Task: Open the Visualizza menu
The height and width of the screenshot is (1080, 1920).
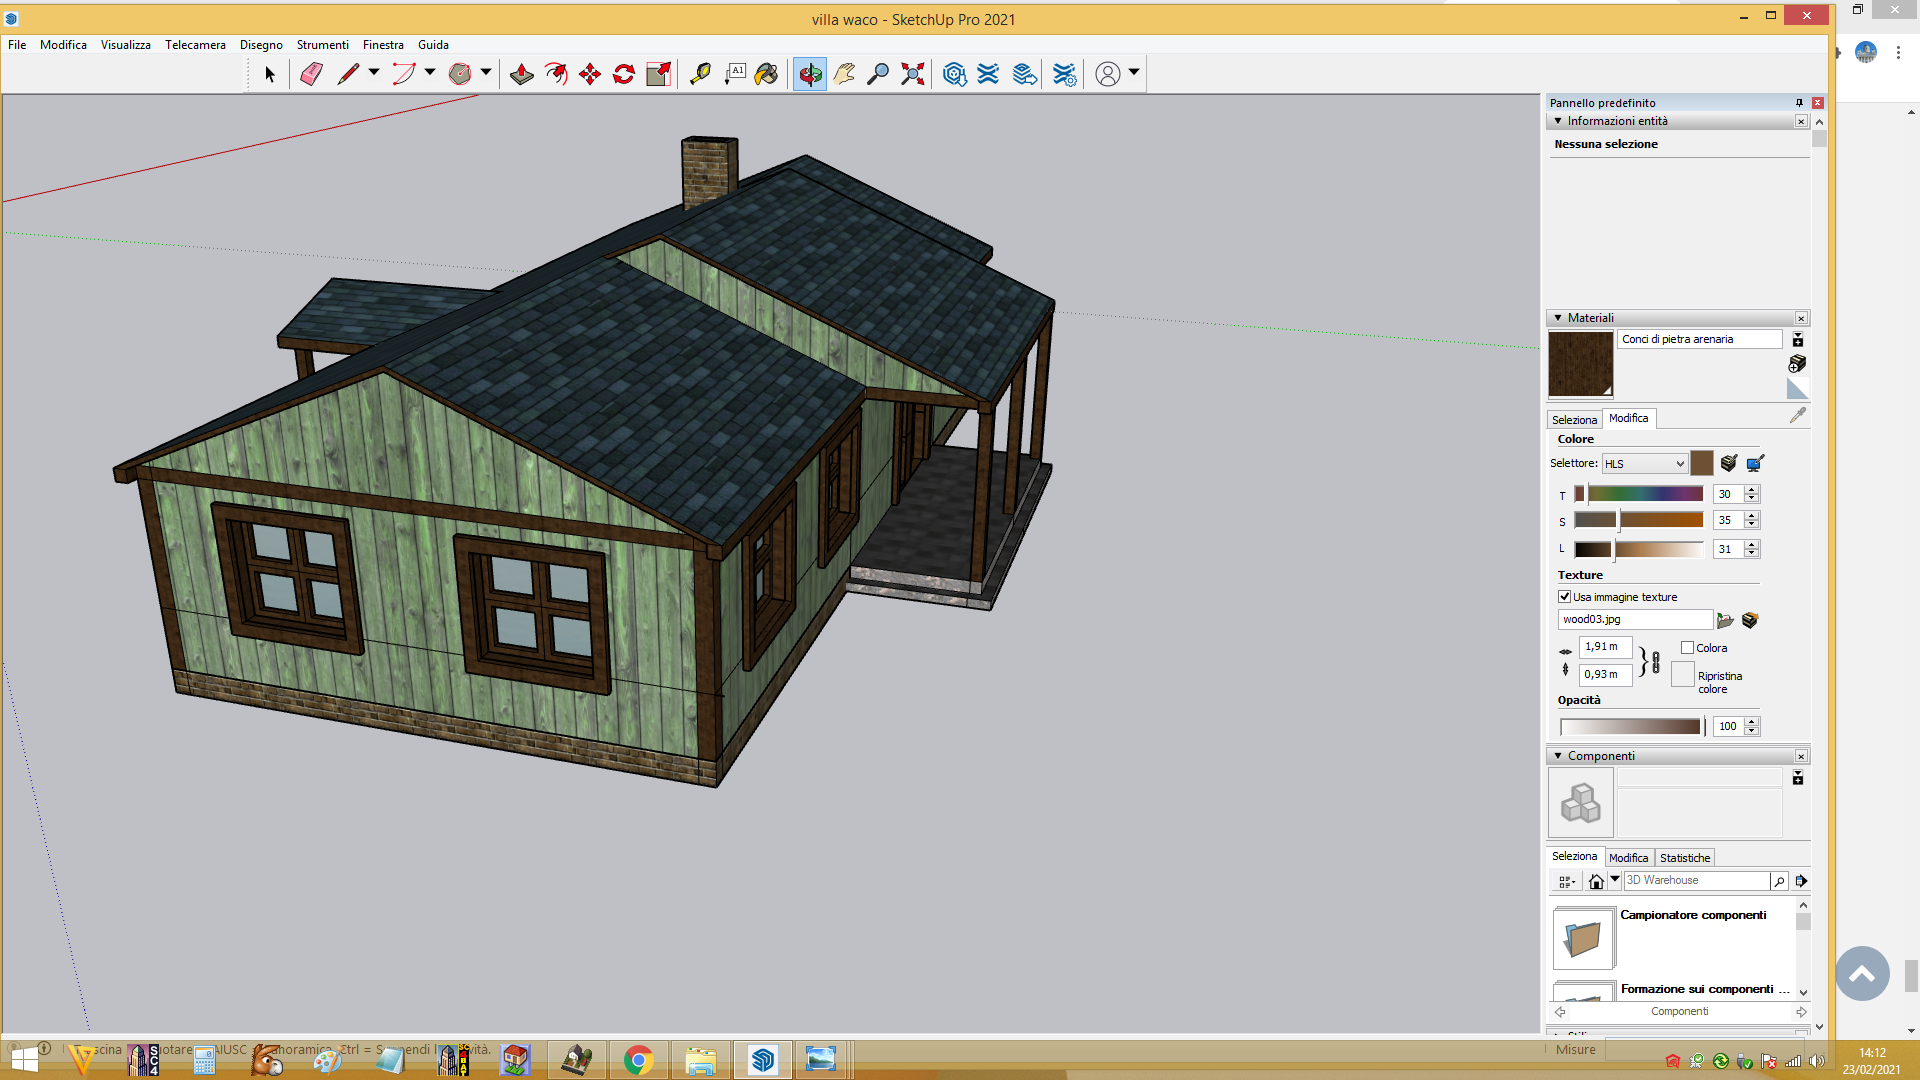Action: tap(126, 45)
